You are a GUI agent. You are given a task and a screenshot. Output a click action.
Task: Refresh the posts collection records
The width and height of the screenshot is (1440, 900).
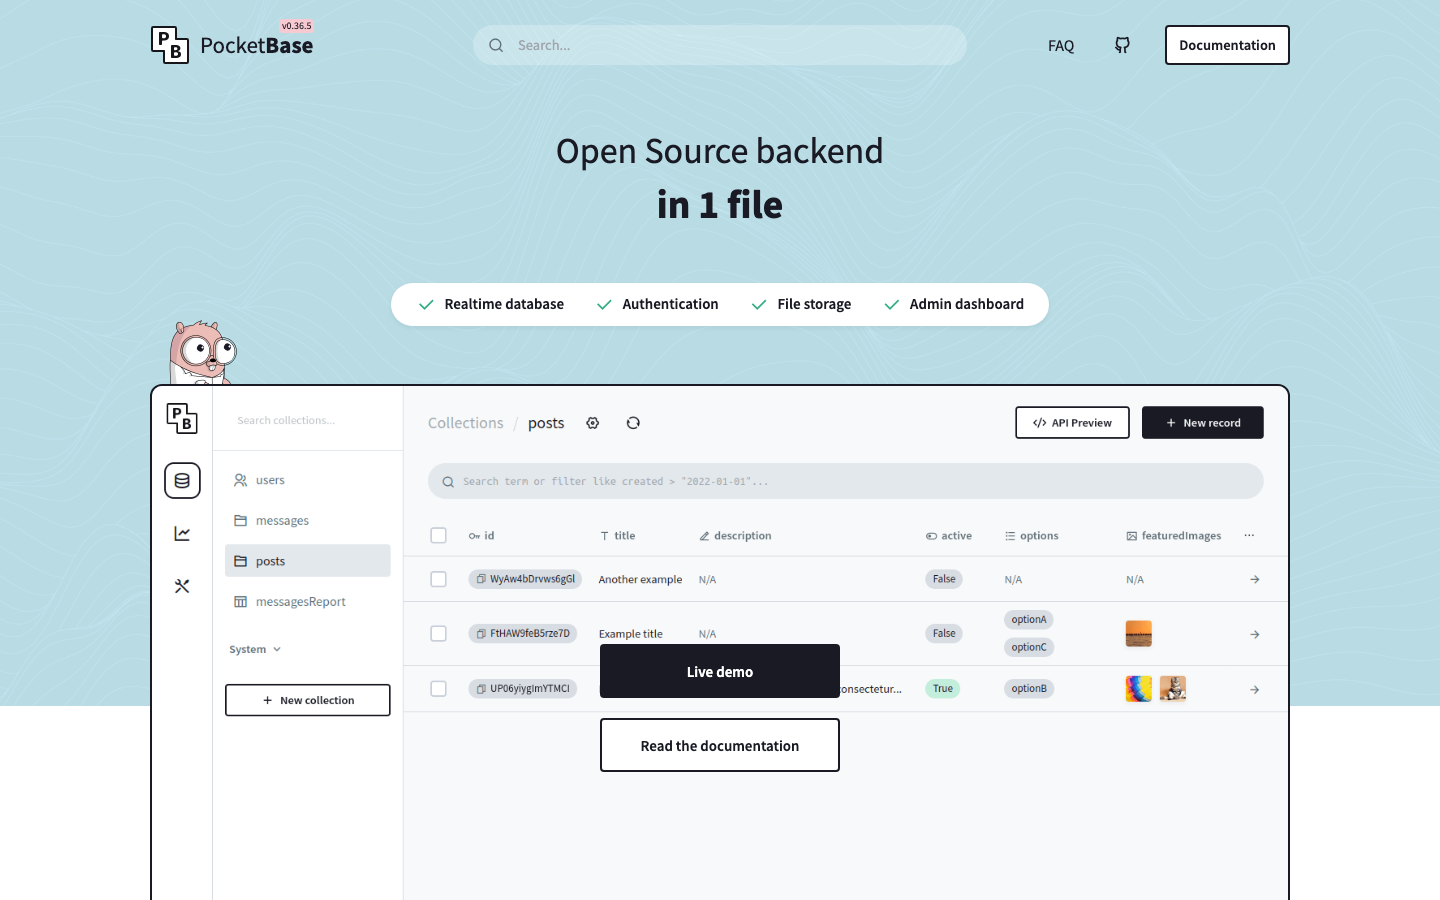[x=633, y=423]
